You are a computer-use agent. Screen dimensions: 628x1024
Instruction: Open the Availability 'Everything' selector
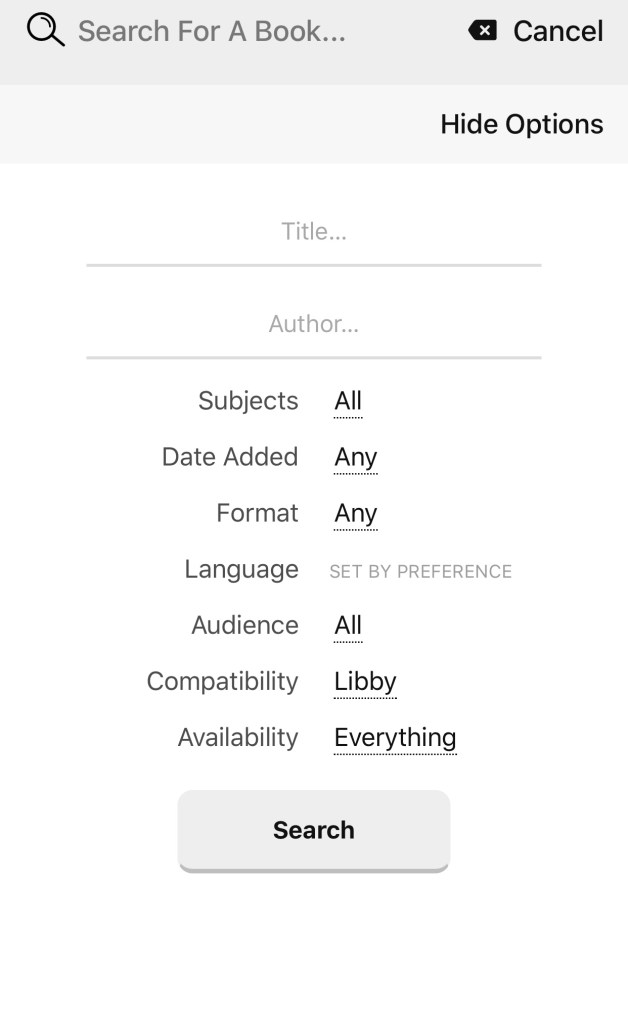[395, 737]
